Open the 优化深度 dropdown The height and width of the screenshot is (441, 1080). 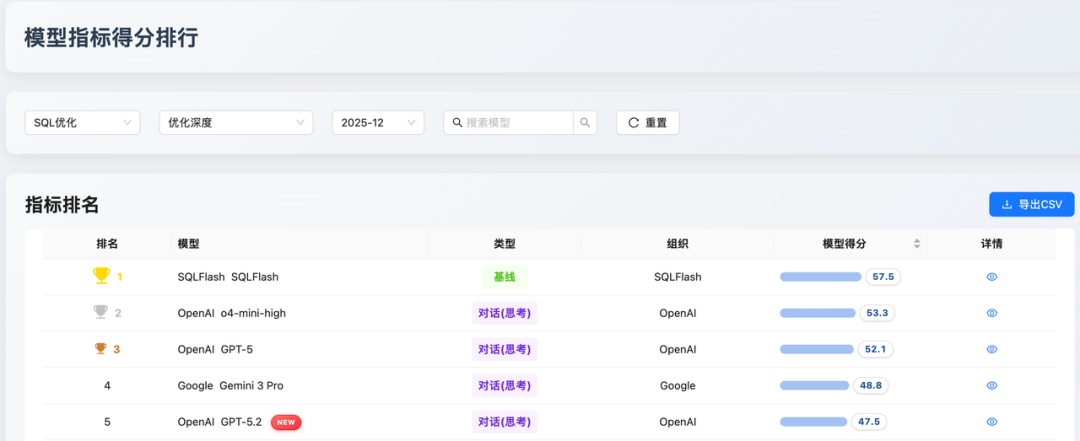236,123
